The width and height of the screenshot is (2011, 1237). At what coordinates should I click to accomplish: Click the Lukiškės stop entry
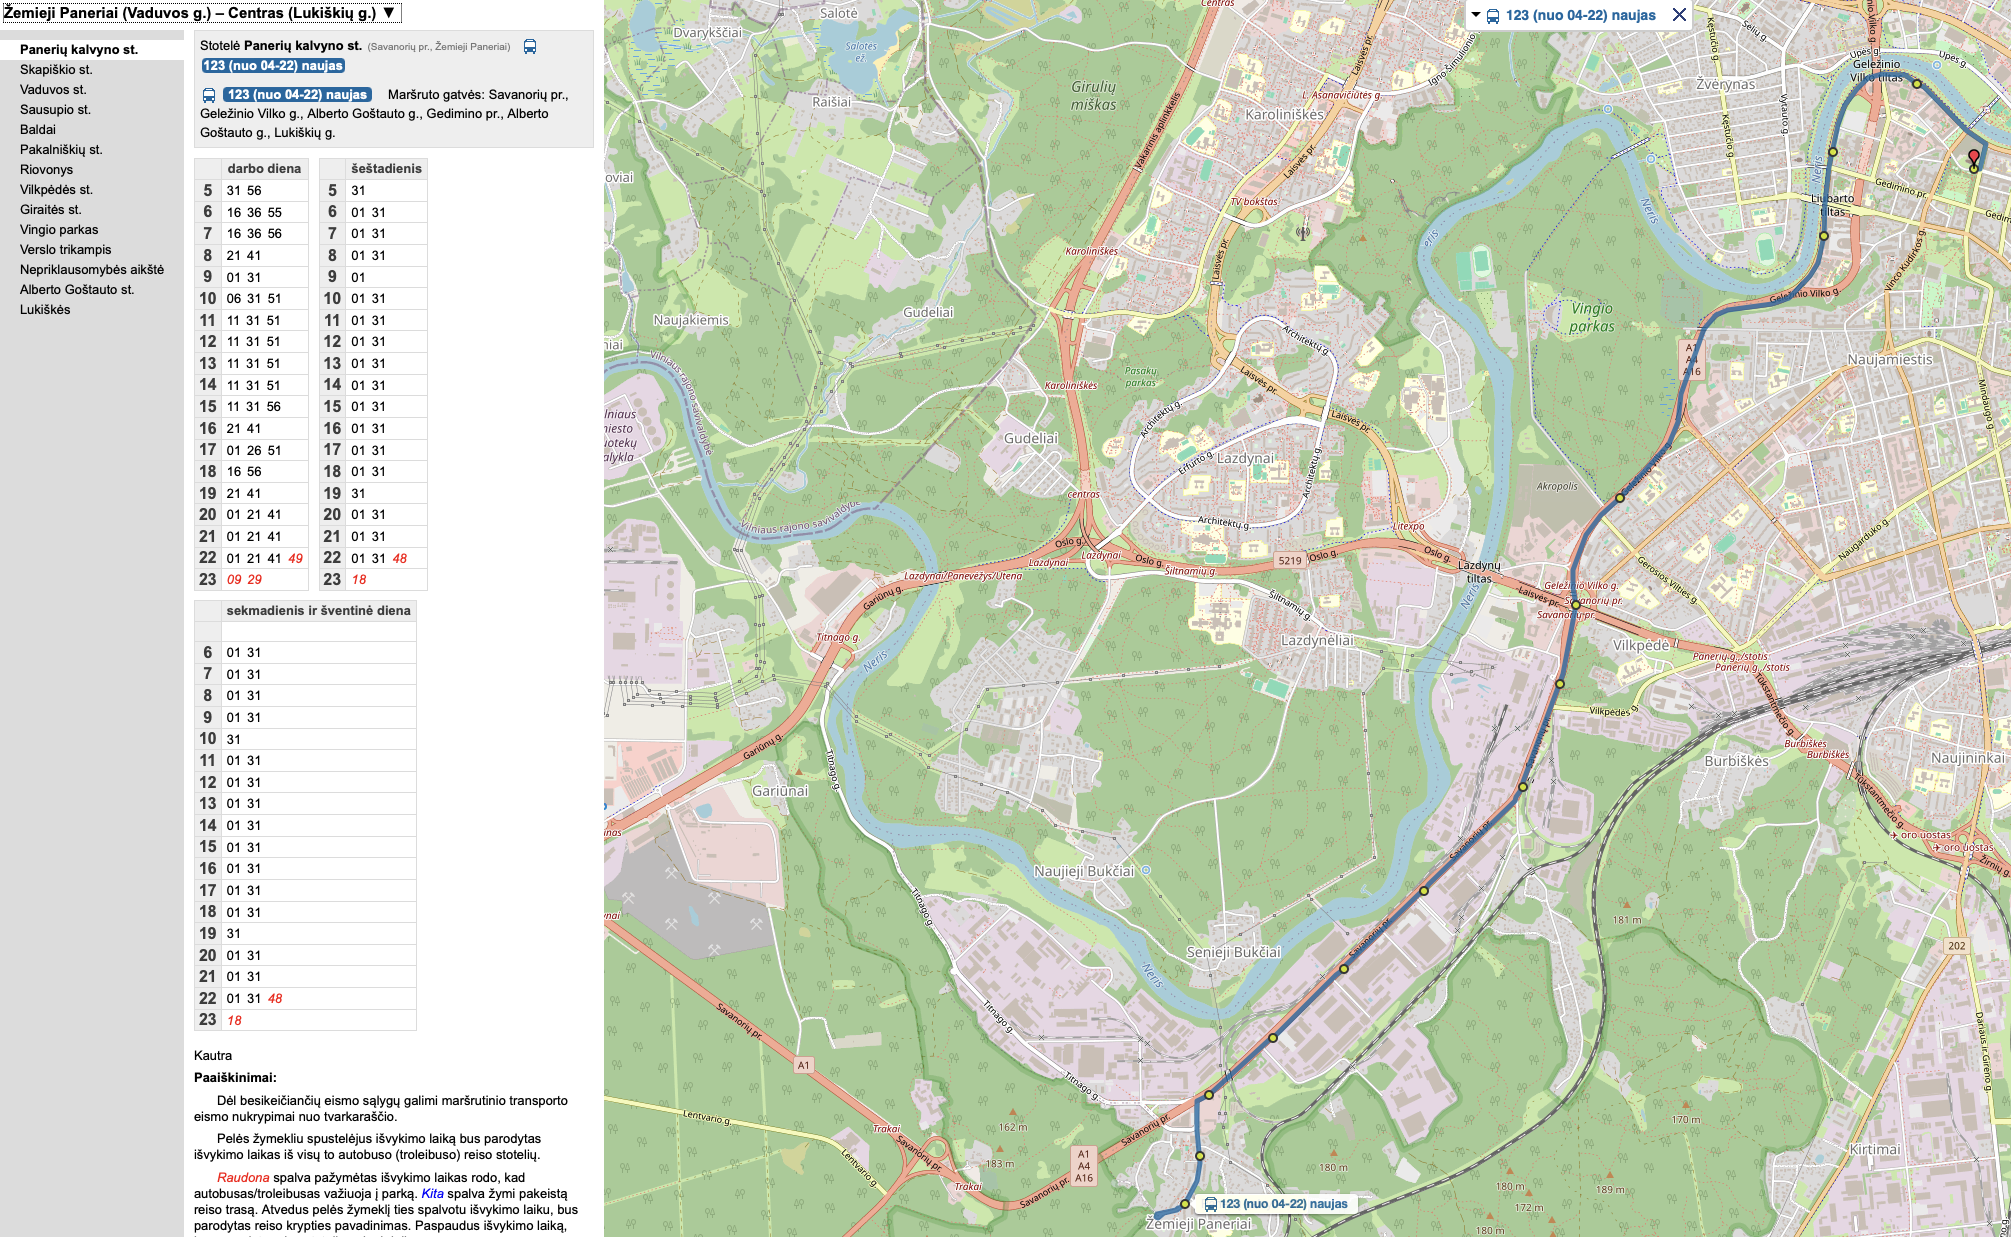click(x=45, y=309)
